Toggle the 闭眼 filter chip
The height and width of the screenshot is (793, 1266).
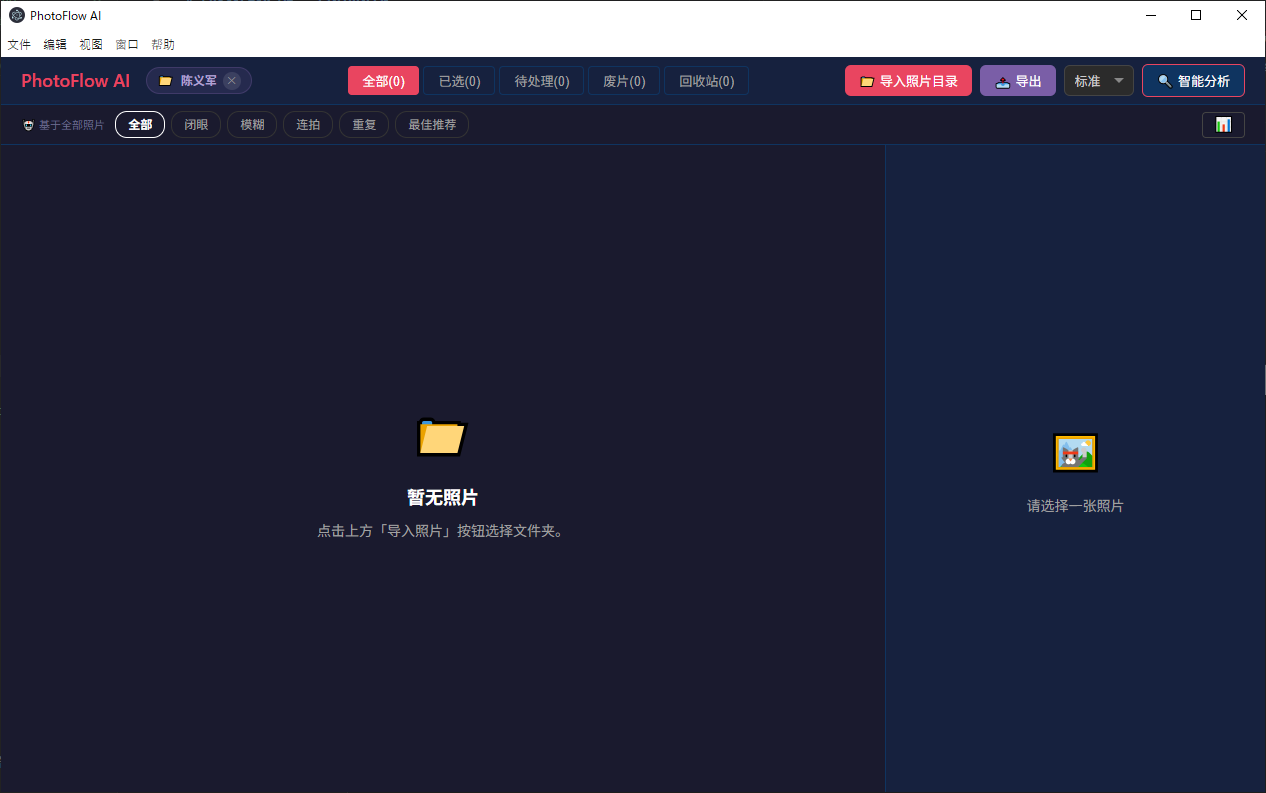[196, 125]
